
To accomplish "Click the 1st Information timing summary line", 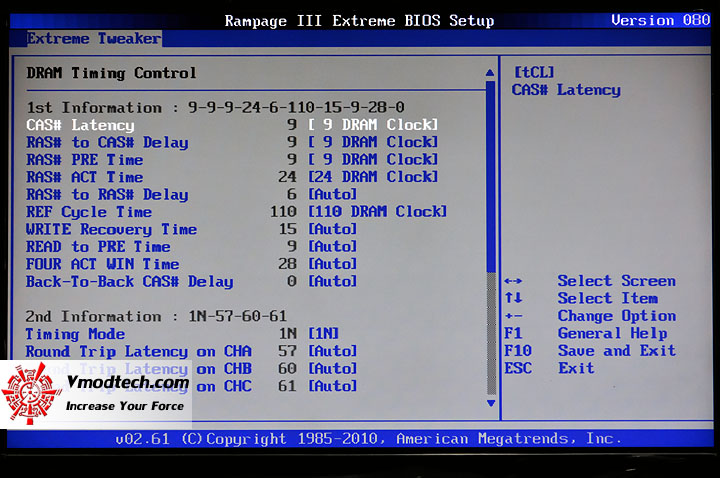I will 215,107.
